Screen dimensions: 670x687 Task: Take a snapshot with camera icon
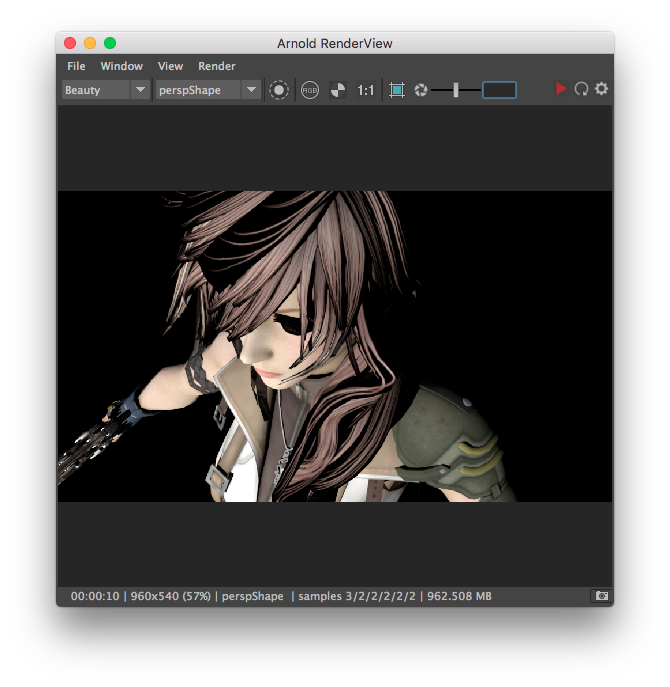pyautogui.click(x=601, y=596)
